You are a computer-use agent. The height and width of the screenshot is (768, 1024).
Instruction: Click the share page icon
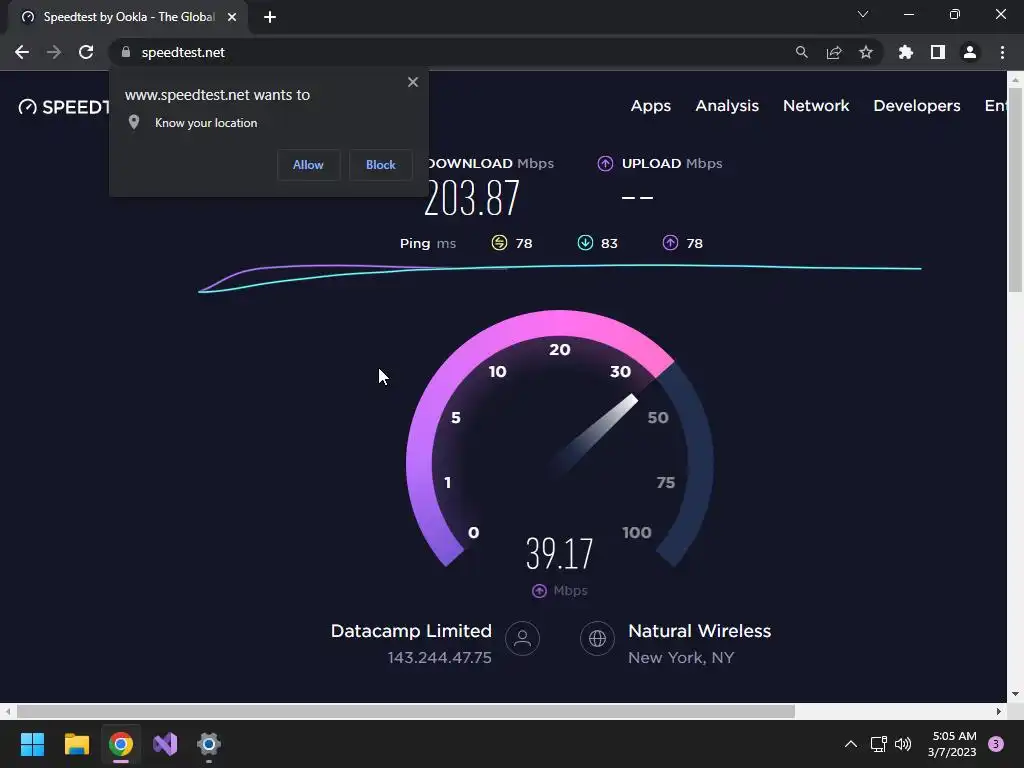(x=834, y=52)
